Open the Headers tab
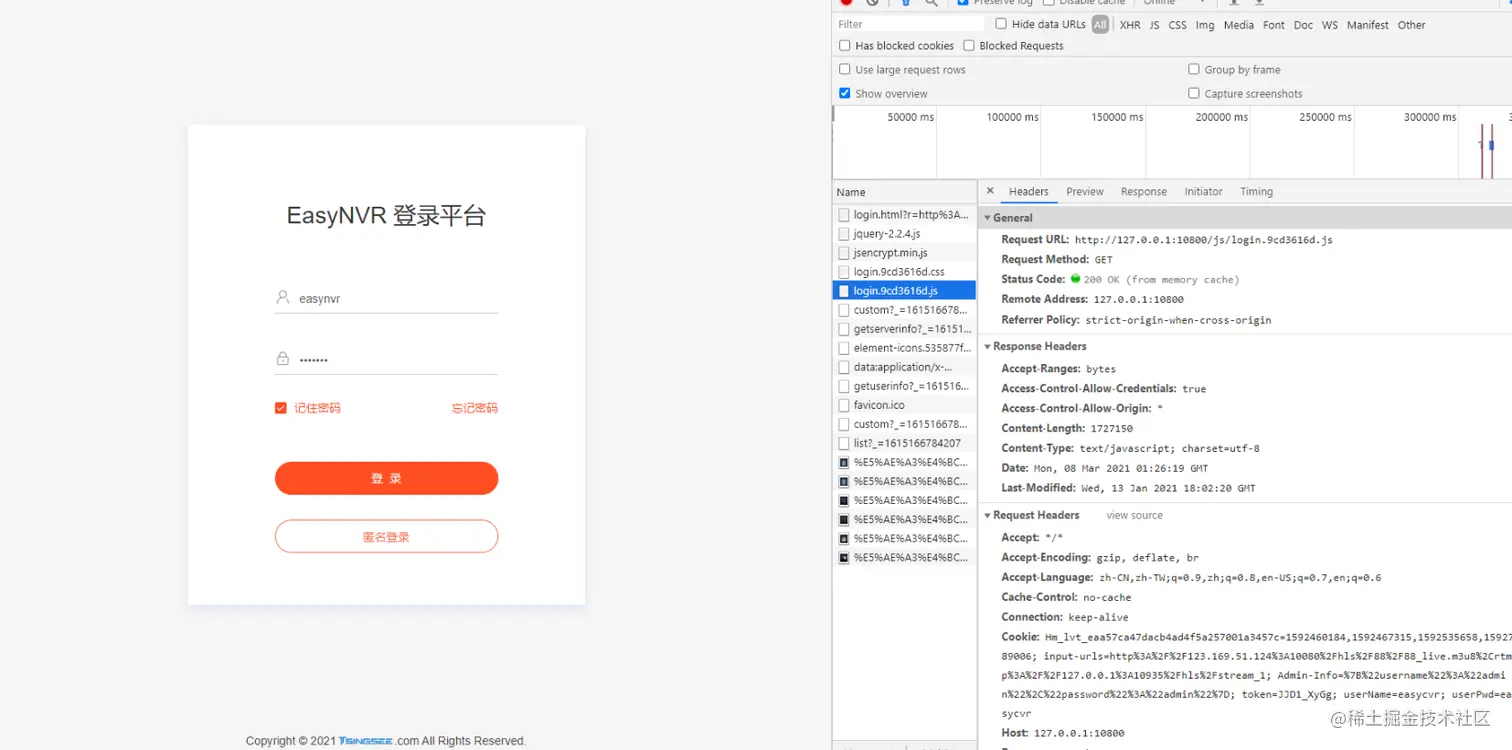1512x750 pixels. pos(1028,192)
